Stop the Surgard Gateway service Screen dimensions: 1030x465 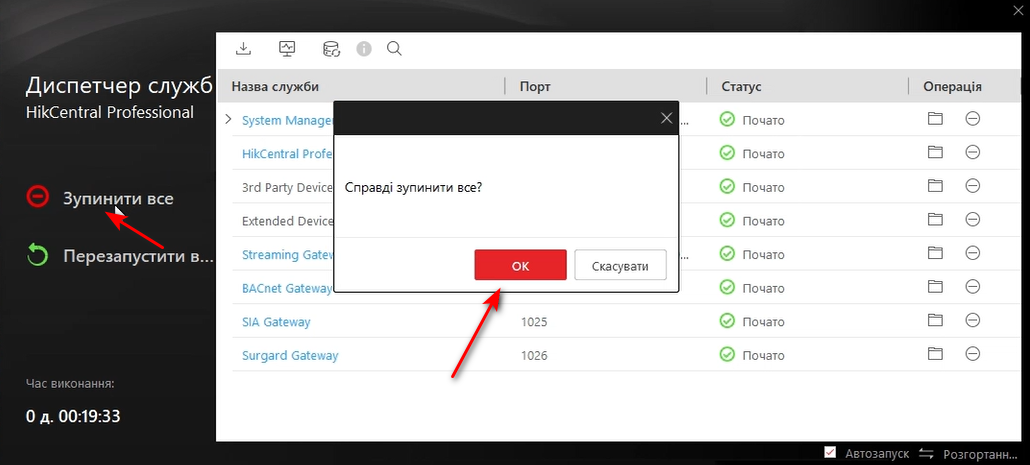[x=972, y=355]
